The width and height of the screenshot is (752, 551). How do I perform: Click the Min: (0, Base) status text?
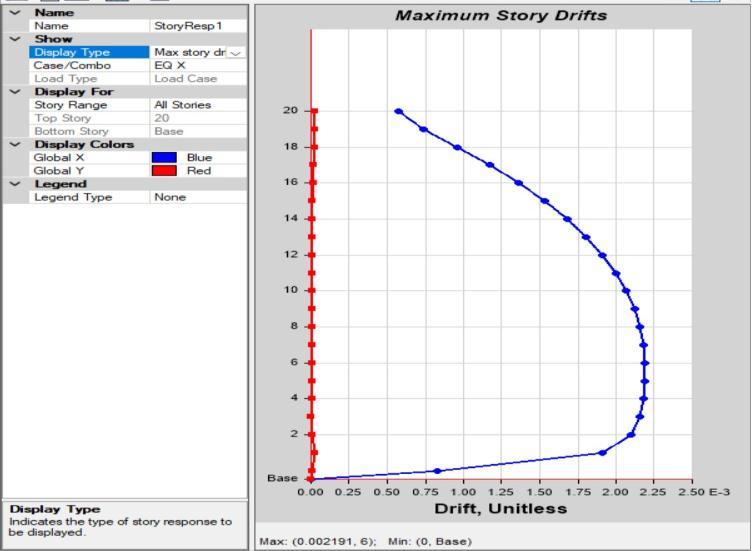point(430,541)
